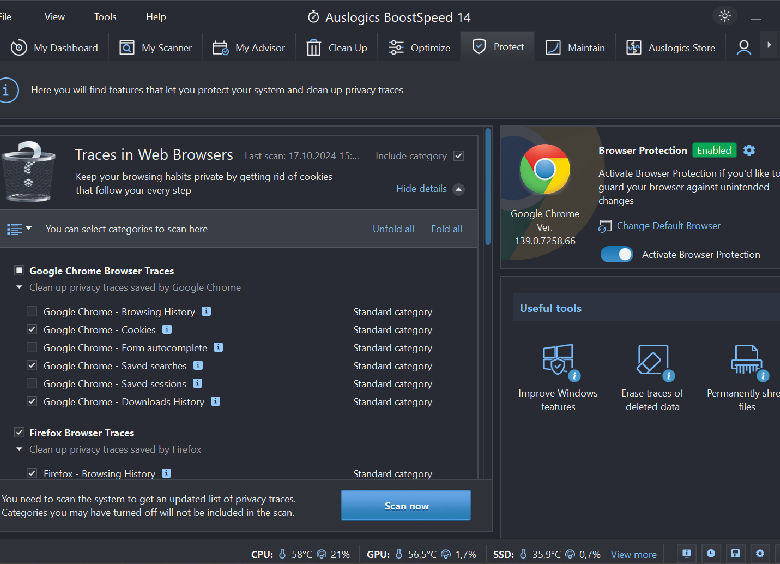780x564 pixels.
Task: Click the Useful tools header
Action: click(551, 308)
